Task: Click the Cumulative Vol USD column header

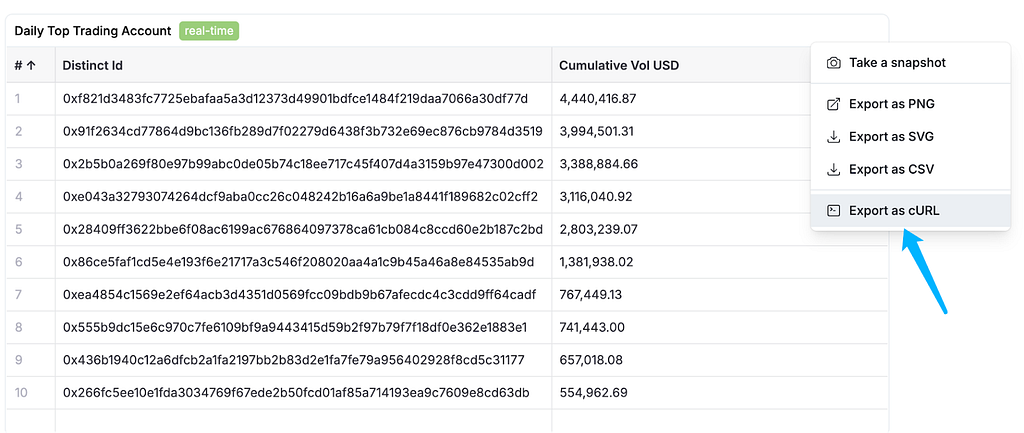Action: (x=619, y=65)
